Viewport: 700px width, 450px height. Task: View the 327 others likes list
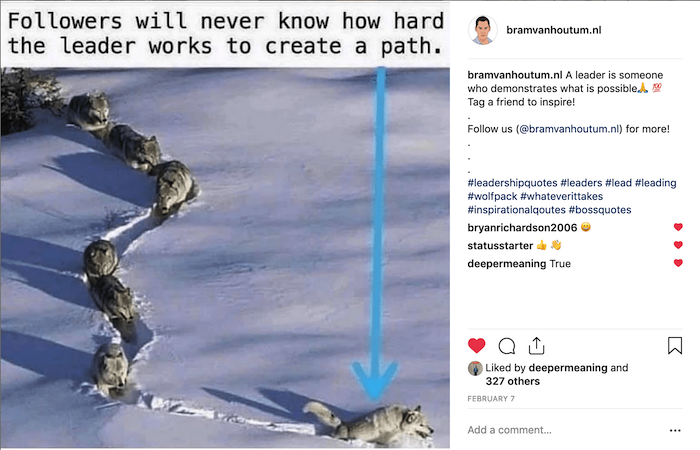pyautogui.click(x=512, y=381)
